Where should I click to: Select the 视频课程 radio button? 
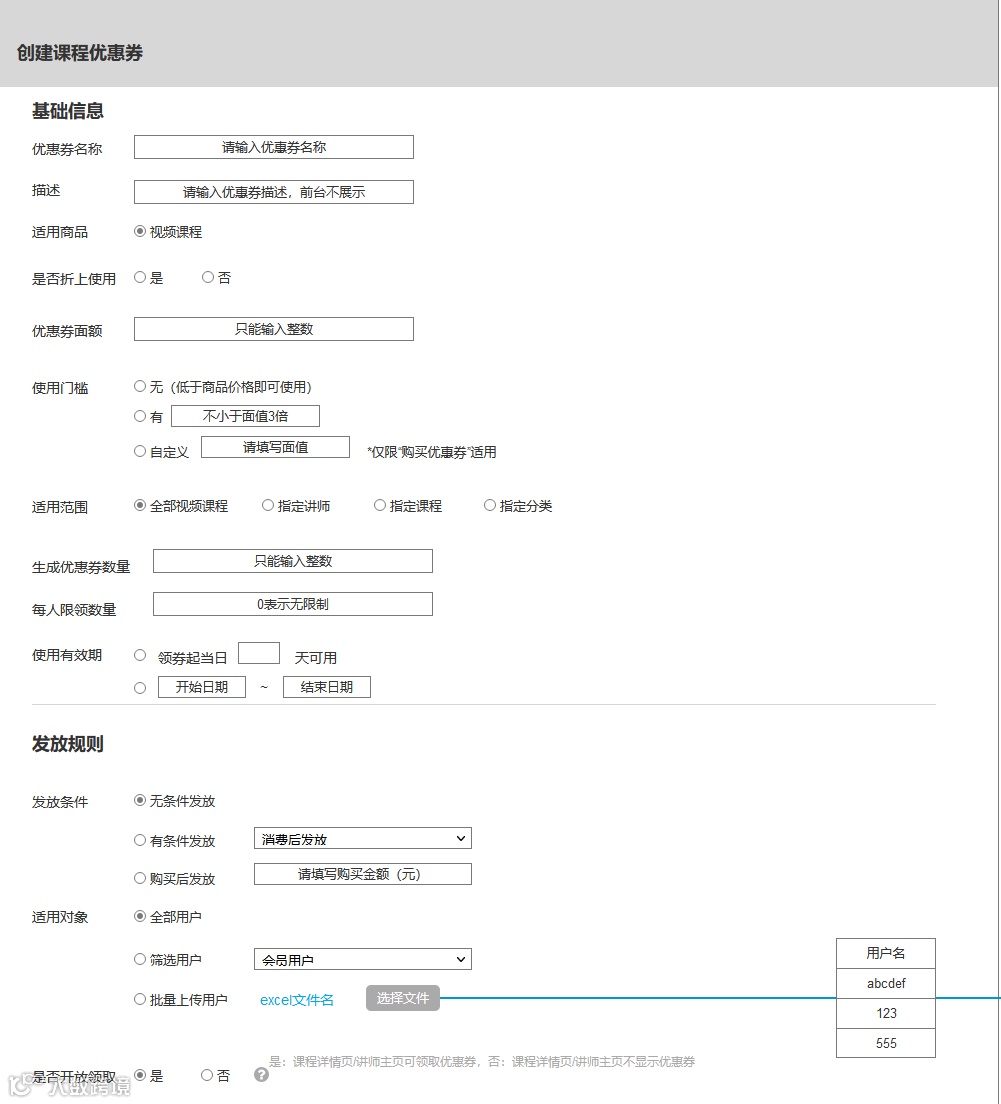pyautogui.click(x=139, y=231)
